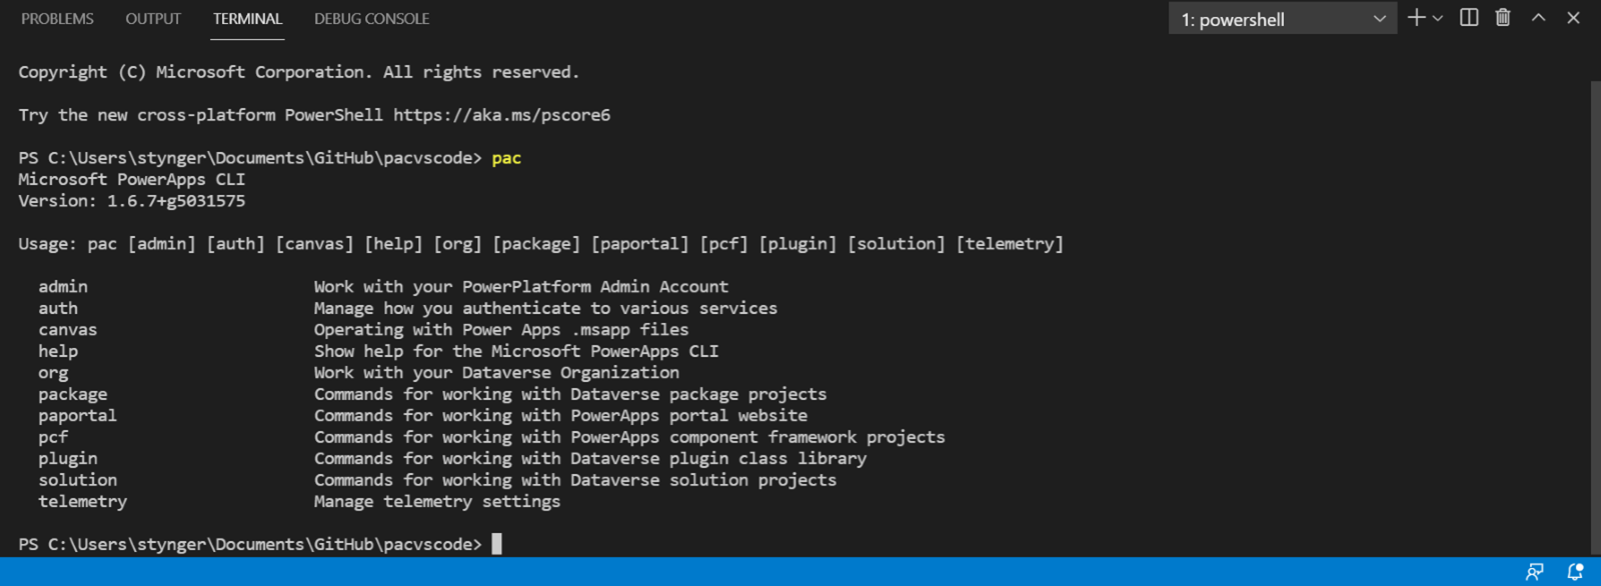The image size is (1601, 586).
Task: Open the feedback icon in status bar
Action: (x=1534, y=572)
